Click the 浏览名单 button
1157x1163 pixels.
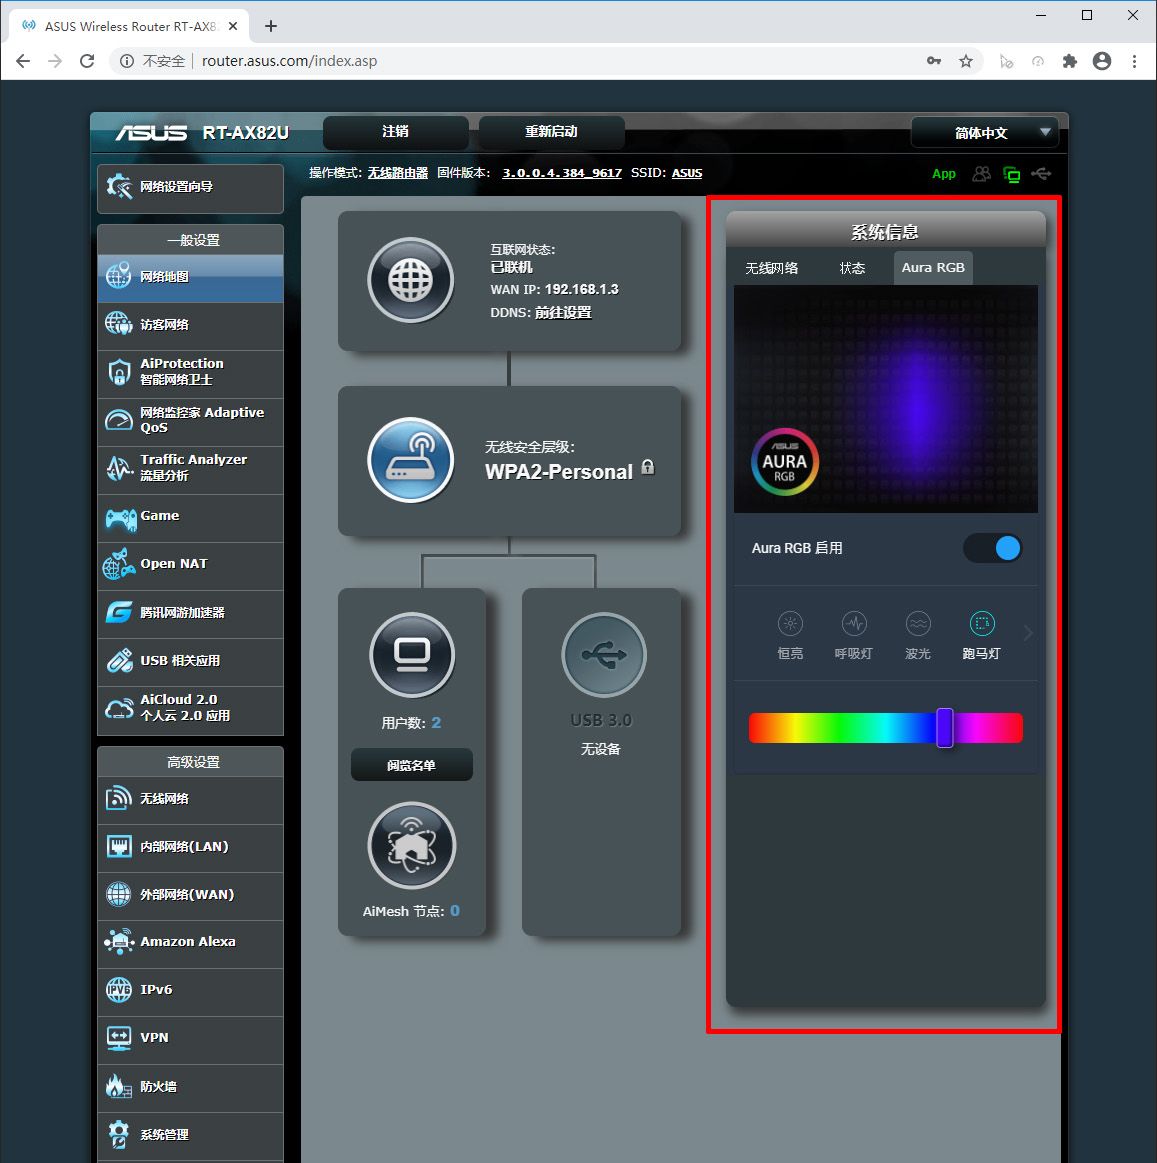411,765
